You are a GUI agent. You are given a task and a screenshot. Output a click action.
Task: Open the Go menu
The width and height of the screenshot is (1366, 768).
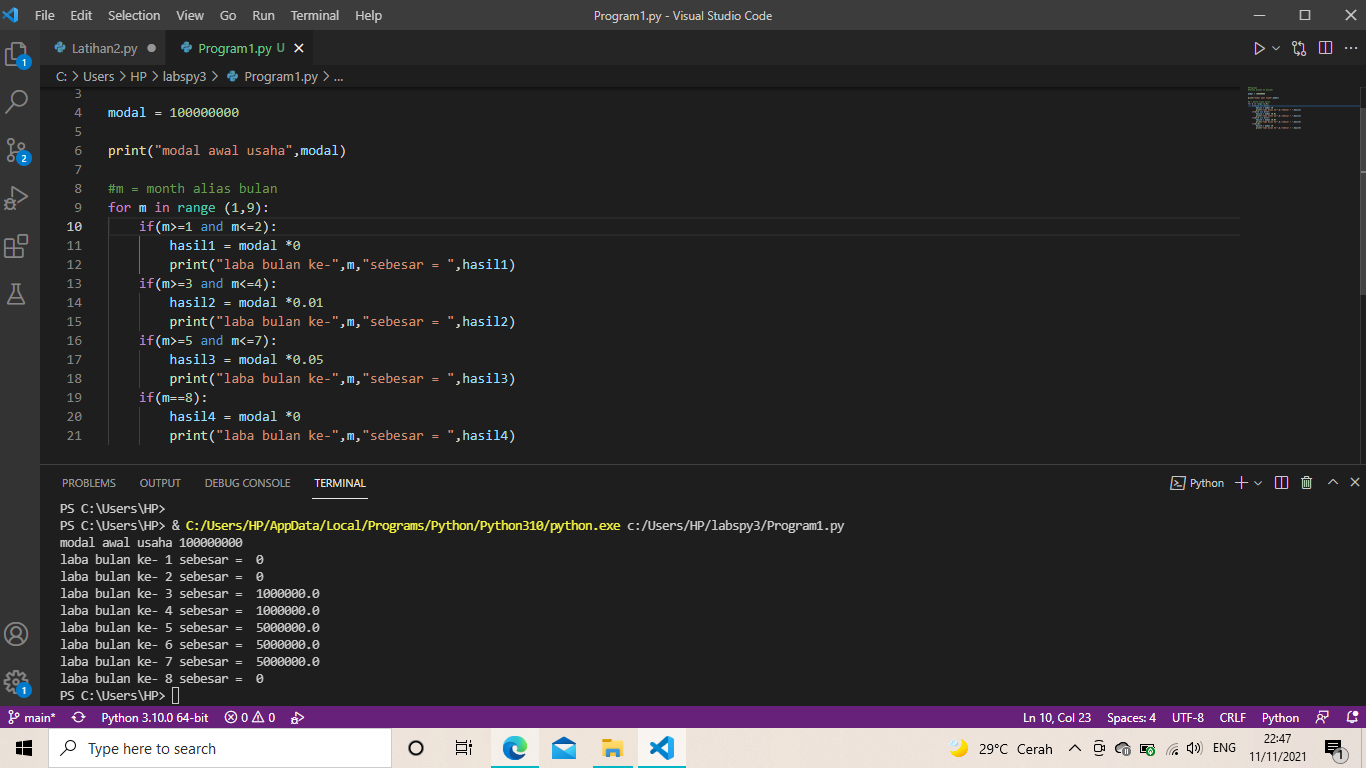228,15
